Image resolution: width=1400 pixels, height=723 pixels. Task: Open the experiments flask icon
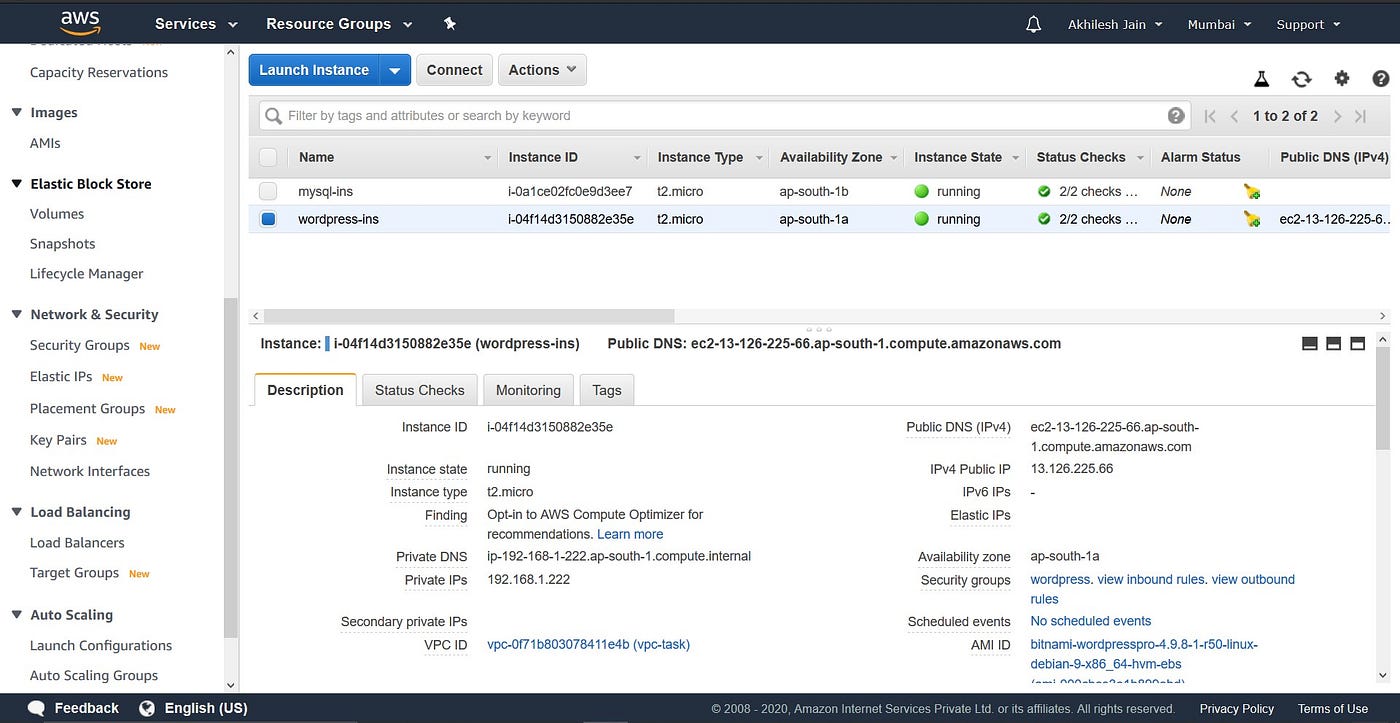[1262, 79]
